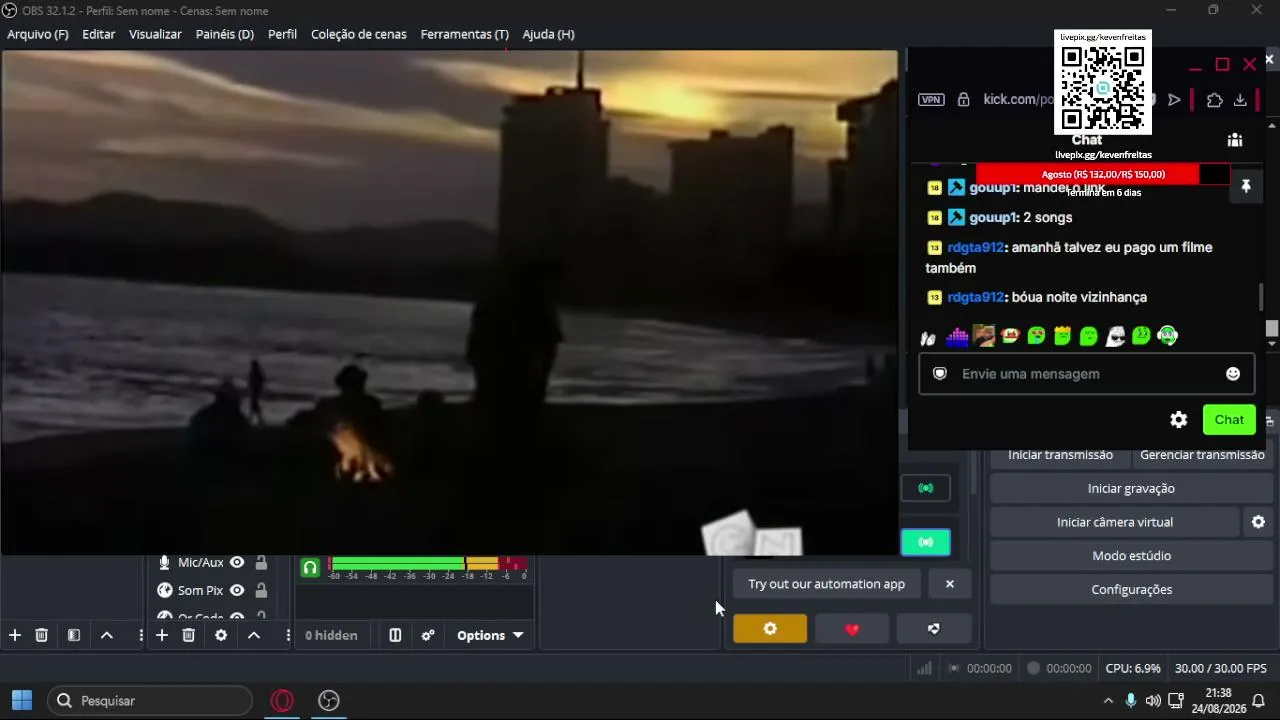Switch the audio mixer layout icon
The image size is (1280, 720).
395,635
